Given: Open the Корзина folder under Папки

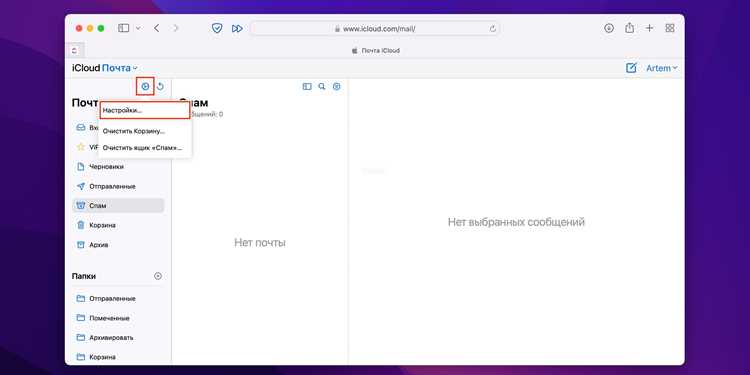Looking at the screenshot, I should tap(118, 357).
